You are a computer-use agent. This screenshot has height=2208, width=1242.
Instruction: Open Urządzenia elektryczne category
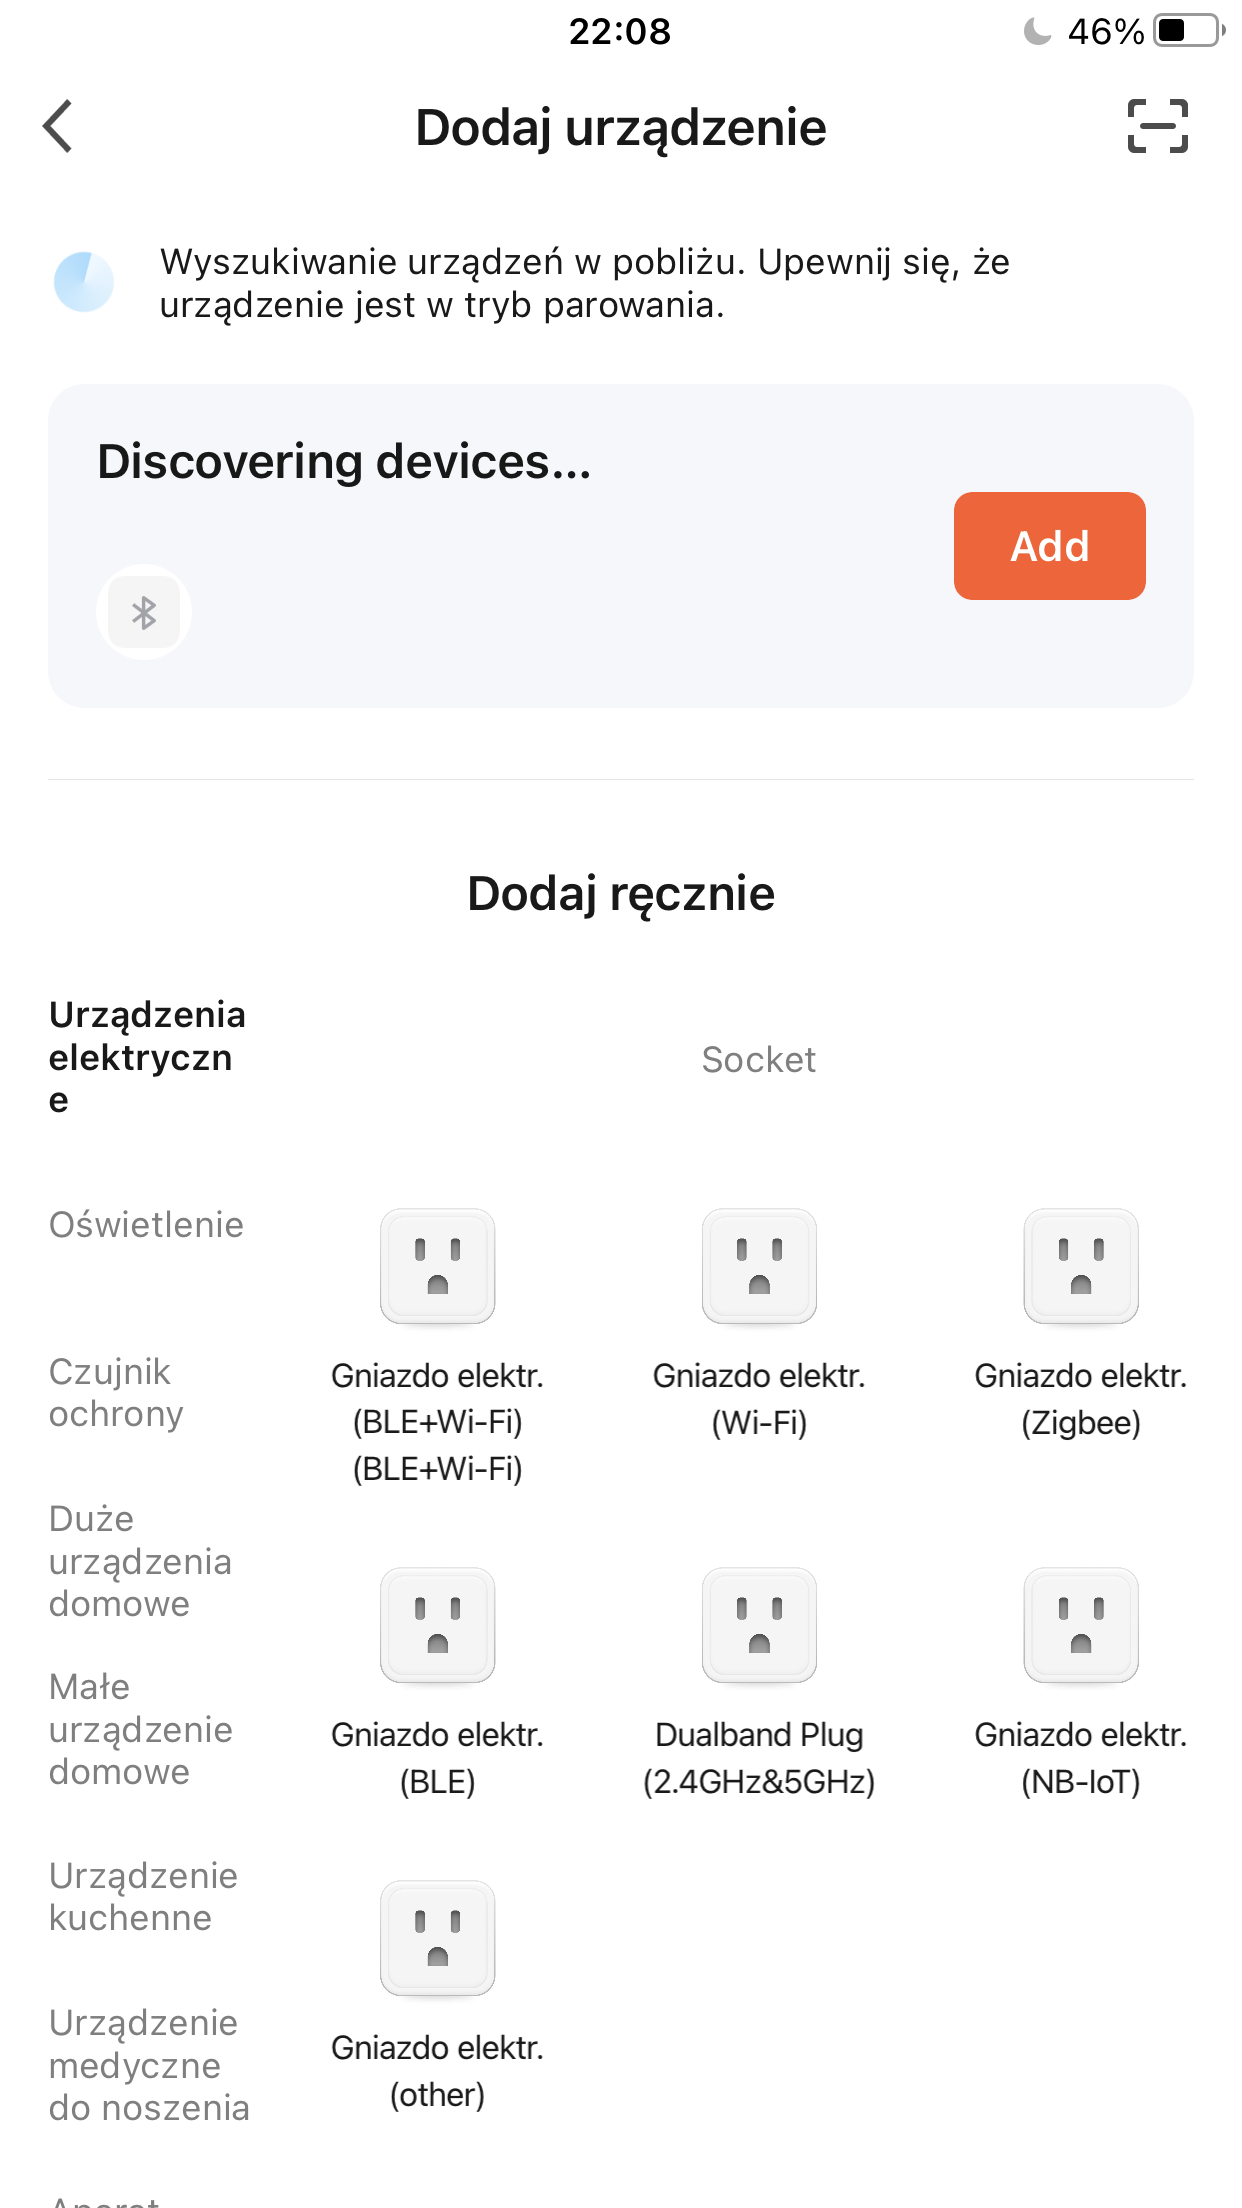click(x=147, y=1057)
